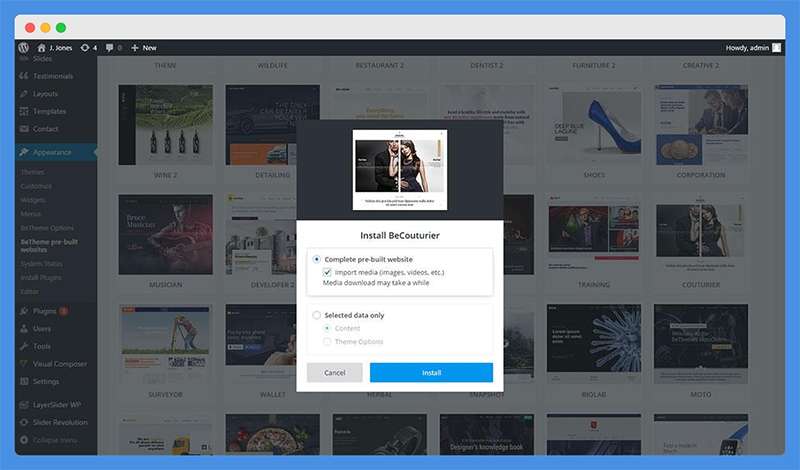Click the Cancel button
The height and width of the screenshot is (470, 800).
click(335, 373)
